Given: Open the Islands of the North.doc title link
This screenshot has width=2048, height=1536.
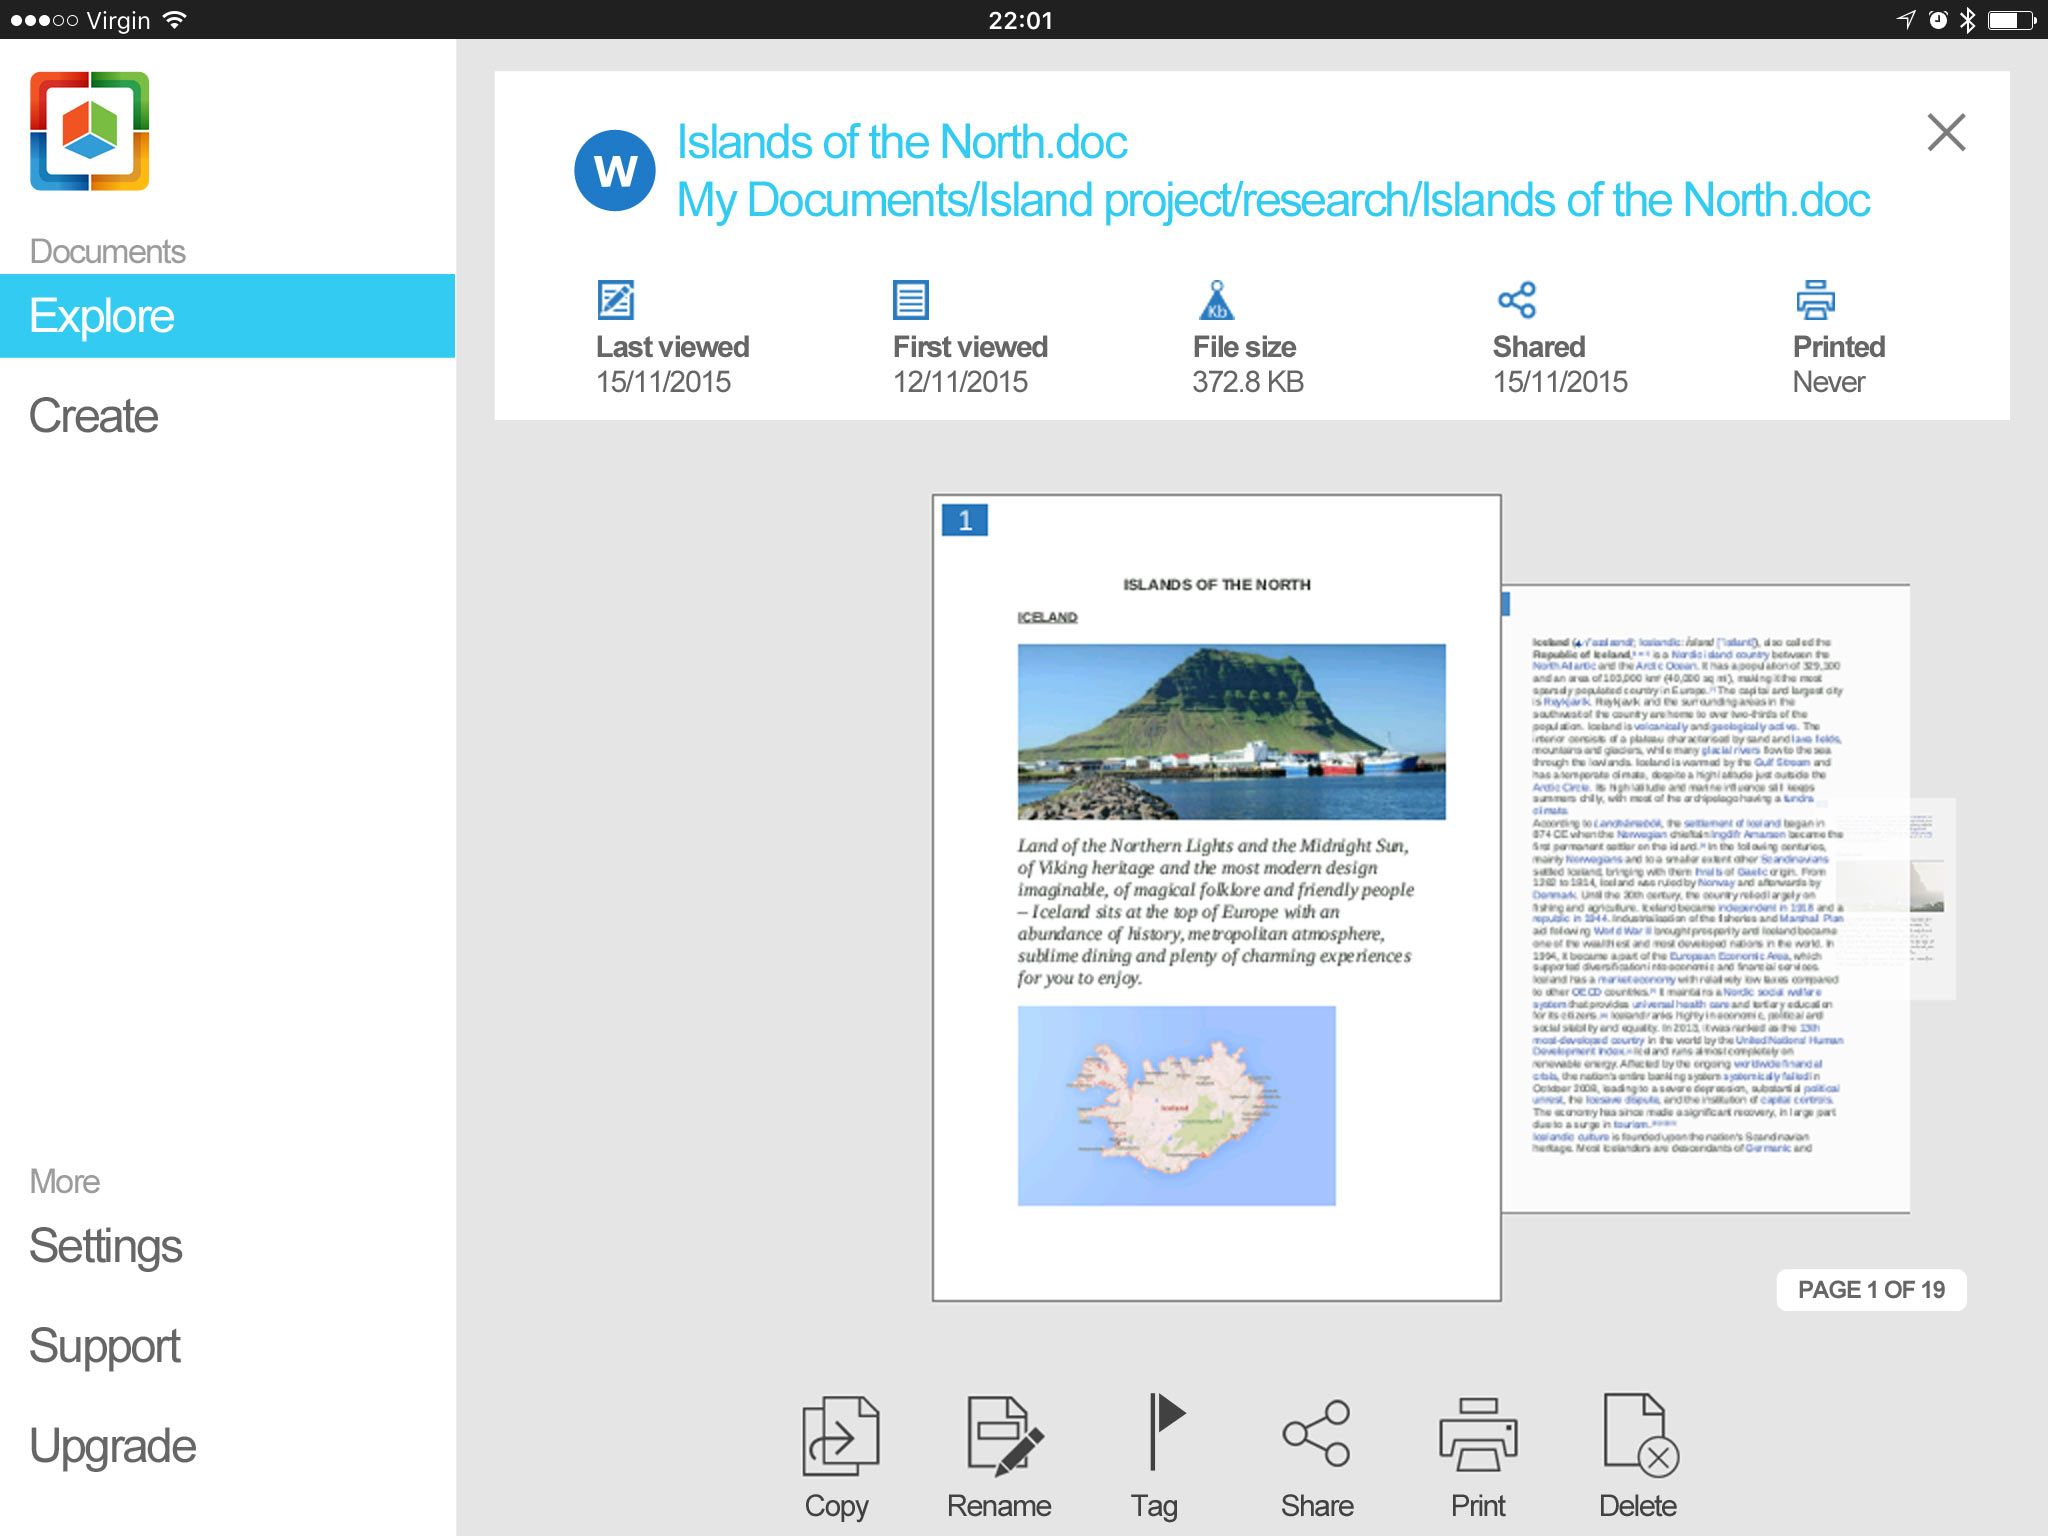Looking at the screenshot, I should coord(902,142).
